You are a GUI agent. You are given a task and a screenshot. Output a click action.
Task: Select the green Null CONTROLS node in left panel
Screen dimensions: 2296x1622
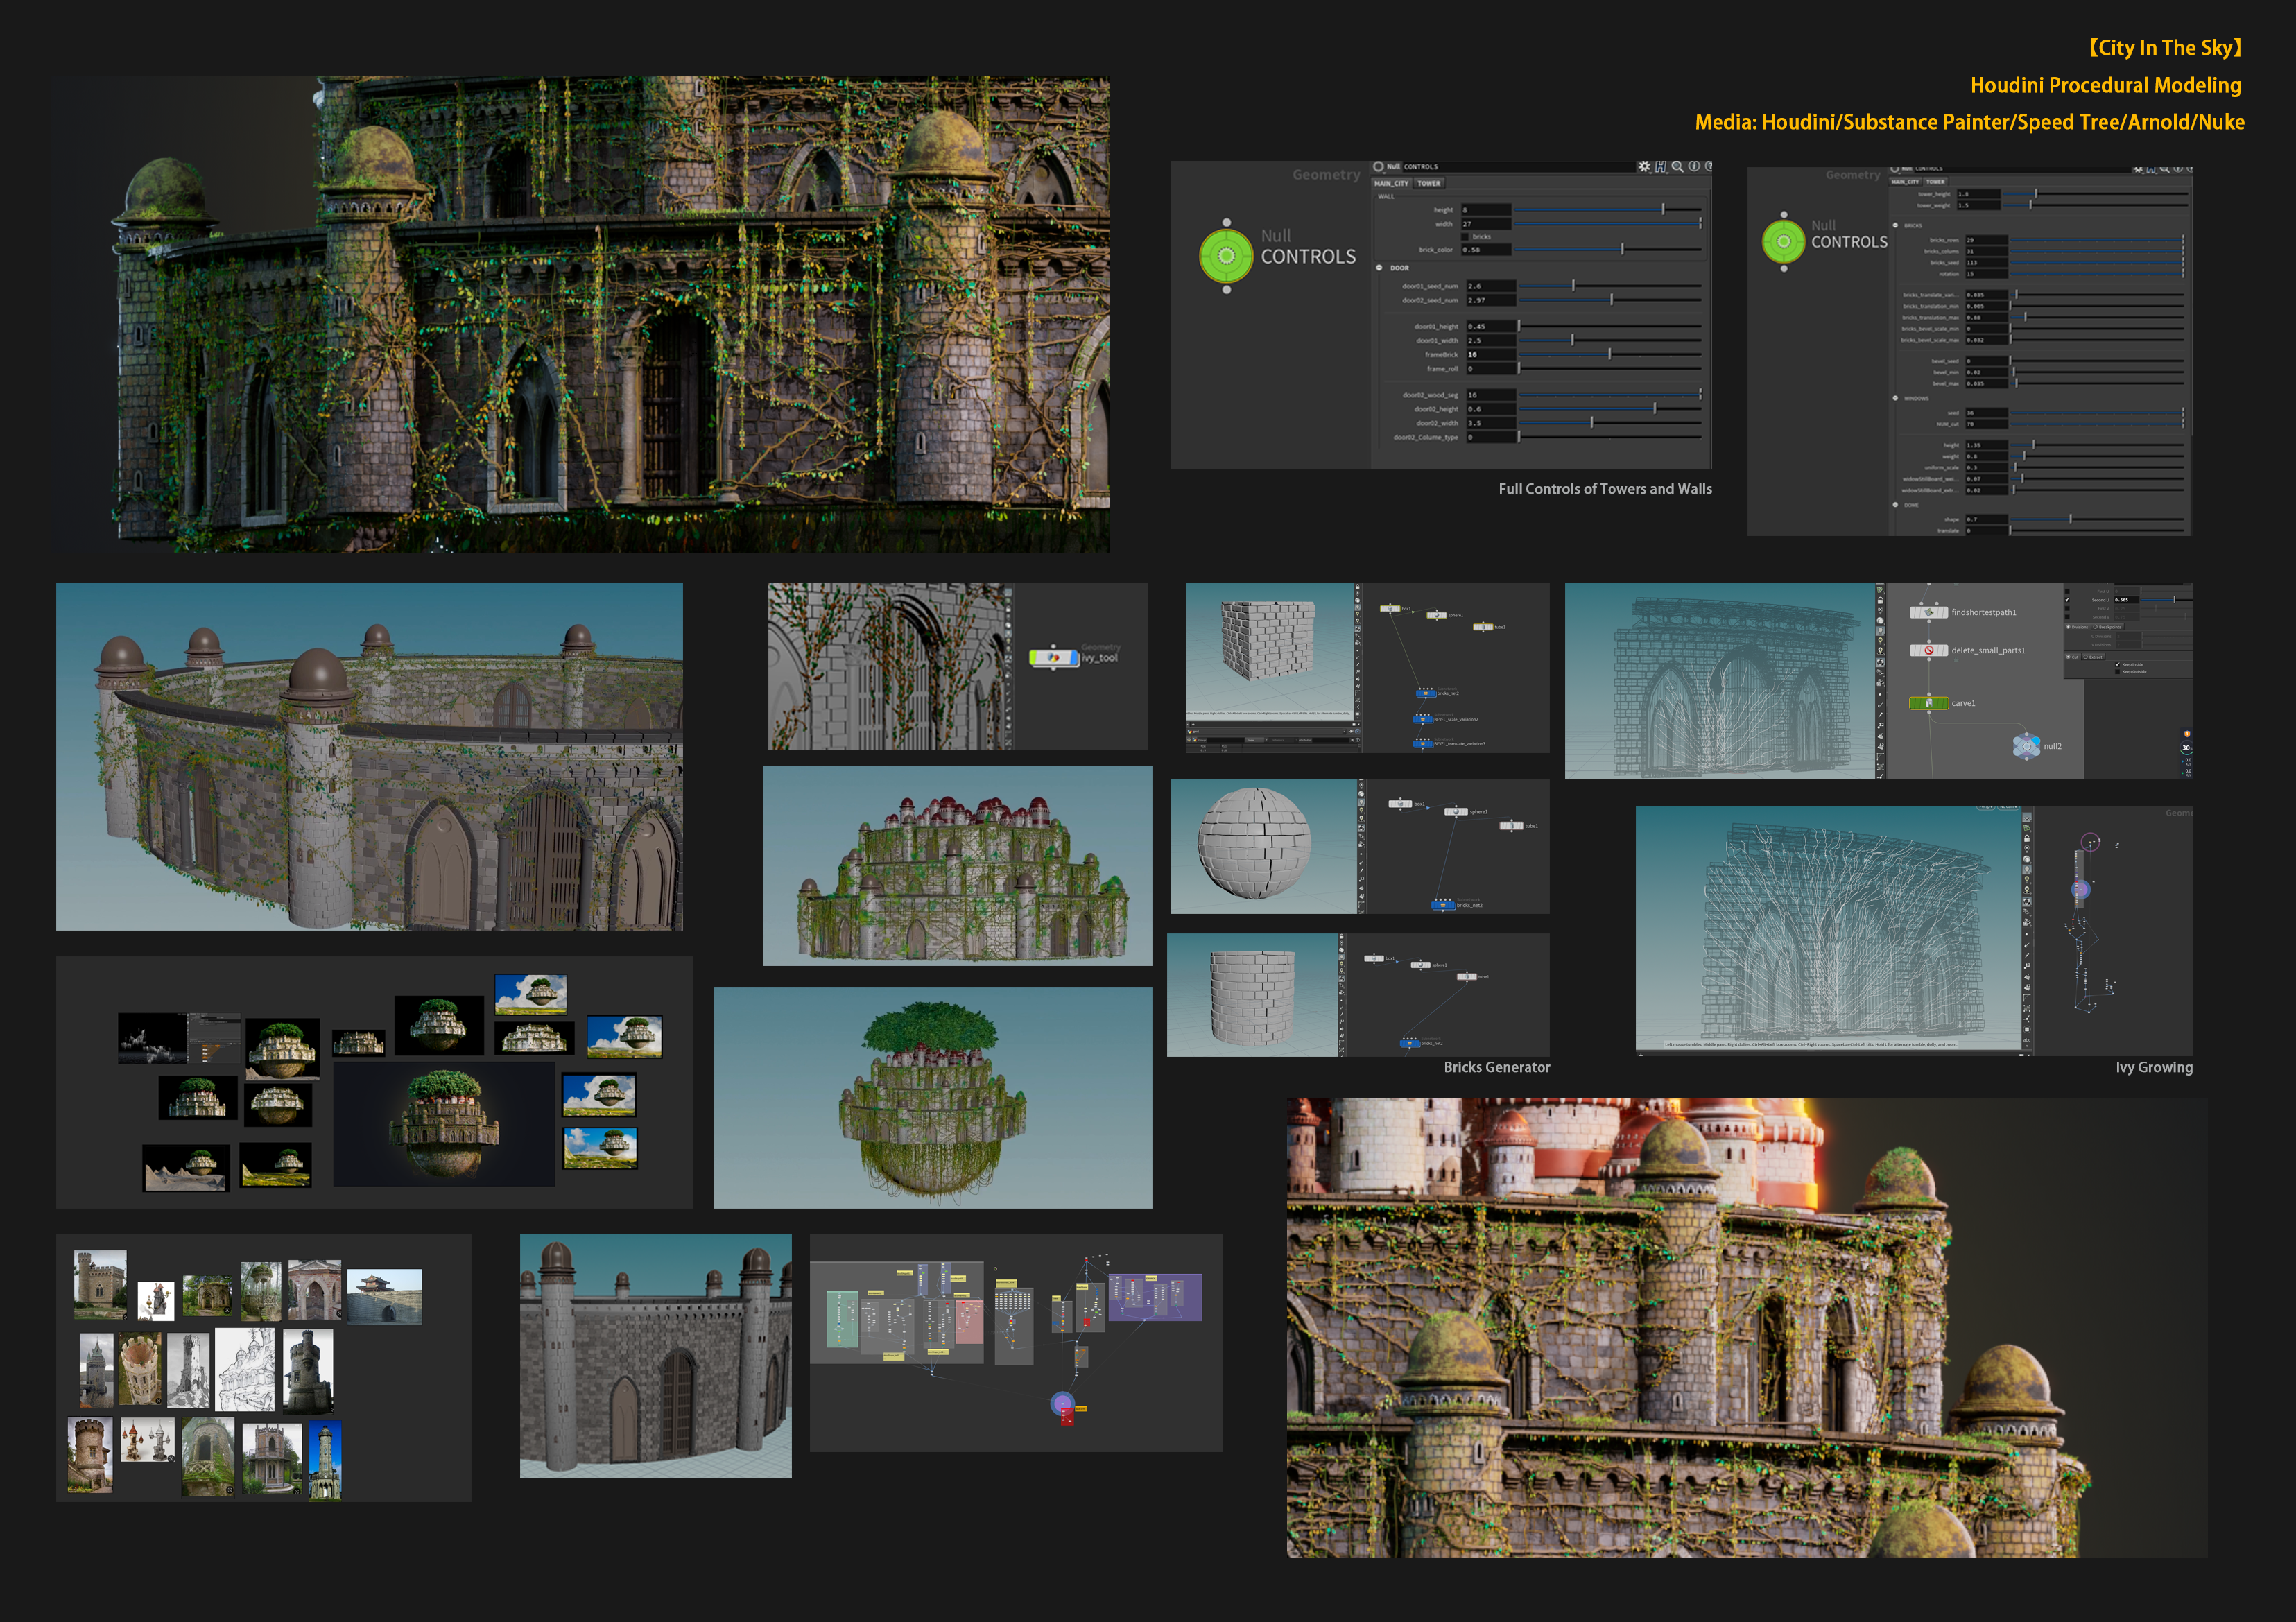pyautogui.click(x=1226, y=256)
